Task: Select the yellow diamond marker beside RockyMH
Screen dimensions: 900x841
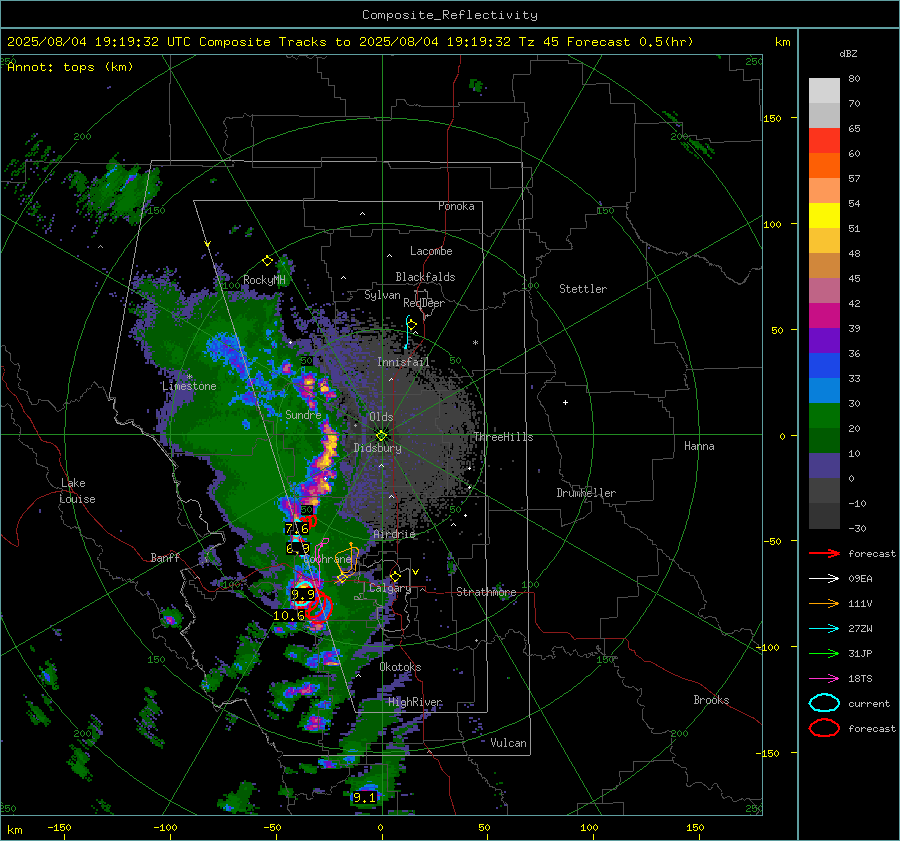Action: [267, 261]
